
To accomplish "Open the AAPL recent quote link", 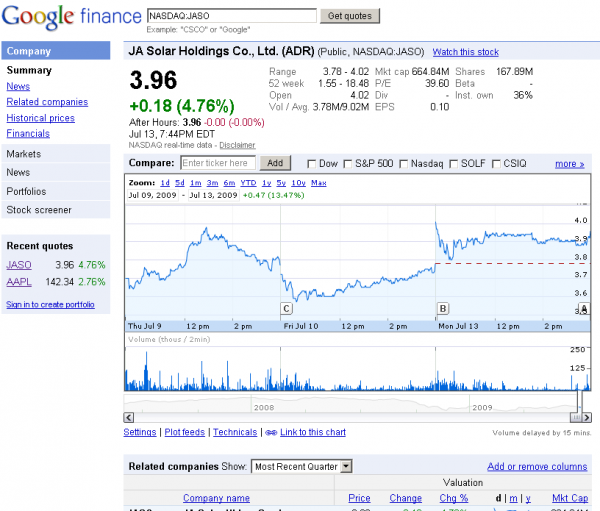I will pos(19,282).
